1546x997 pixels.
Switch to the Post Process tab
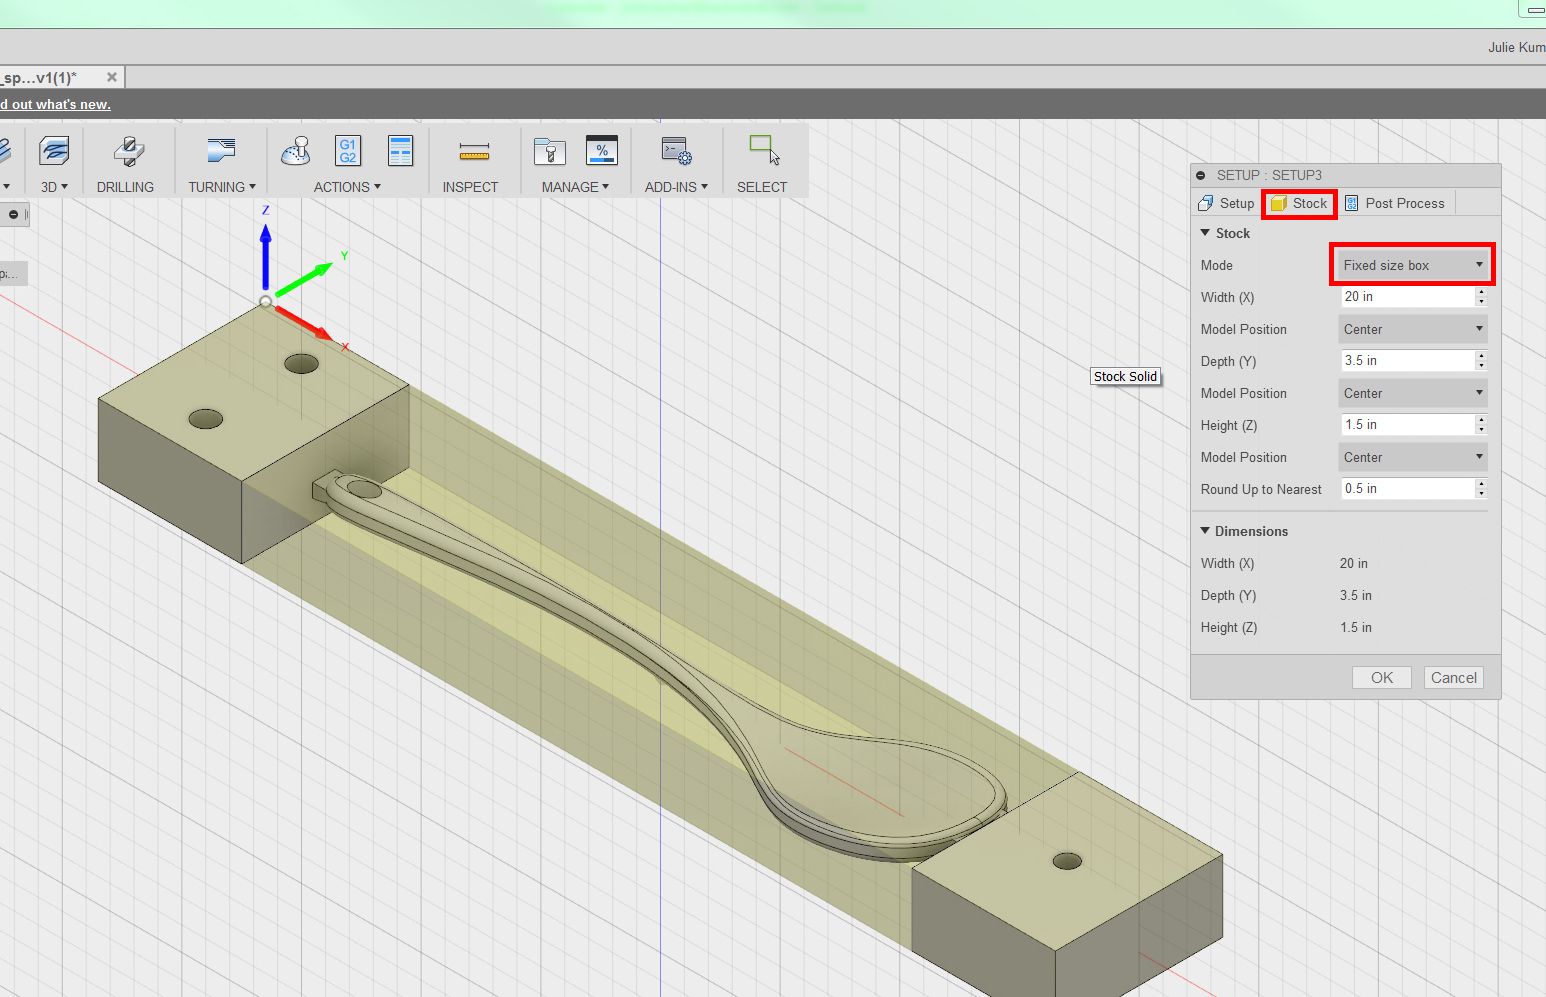[1395, 203]
